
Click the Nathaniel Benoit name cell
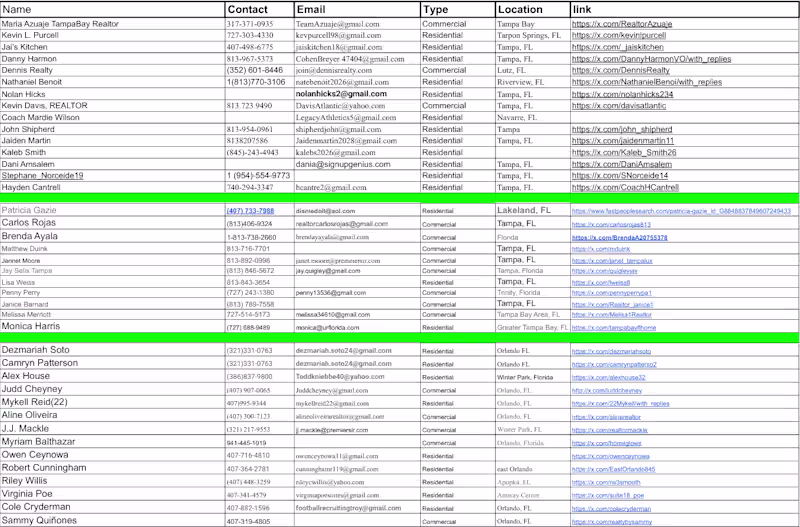(112, 82)
